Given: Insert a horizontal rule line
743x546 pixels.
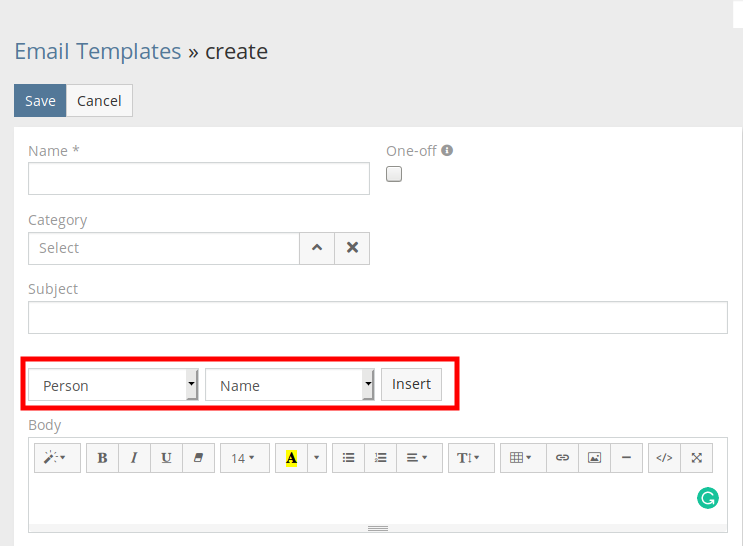Looking at the screenshot, I should 626,458.
